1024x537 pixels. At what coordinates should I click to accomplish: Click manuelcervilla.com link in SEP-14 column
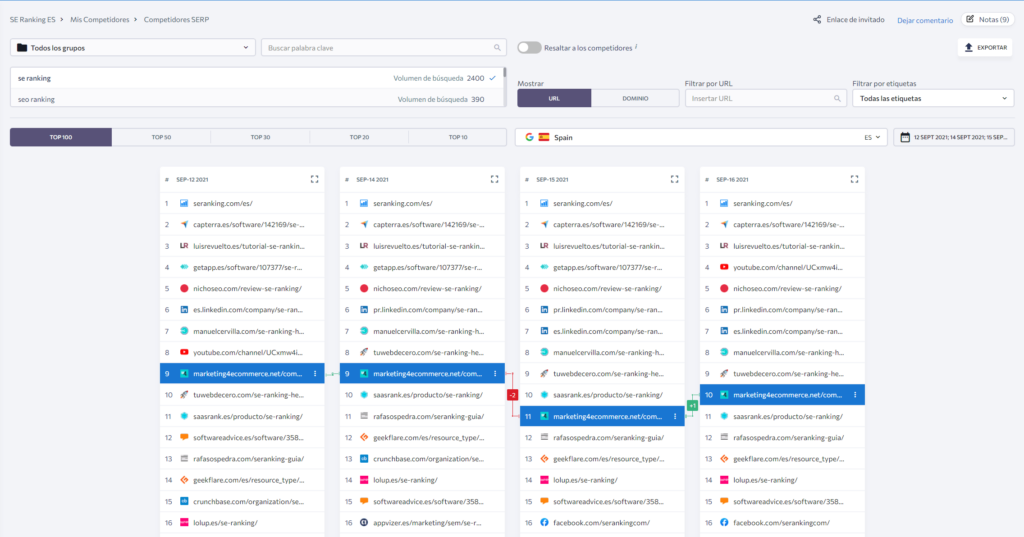tap(428, 331)
